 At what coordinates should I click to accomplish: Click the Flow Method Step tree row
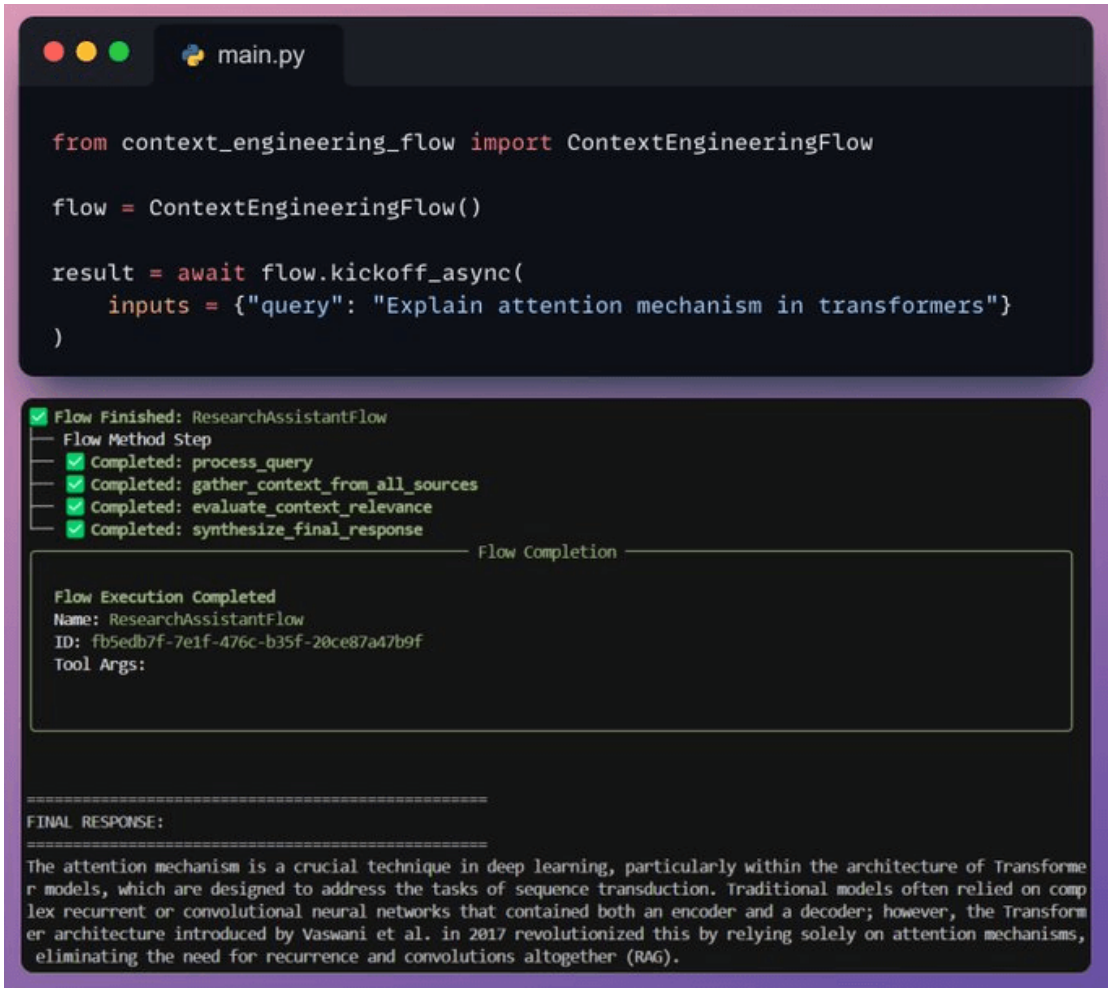point(137,440)
